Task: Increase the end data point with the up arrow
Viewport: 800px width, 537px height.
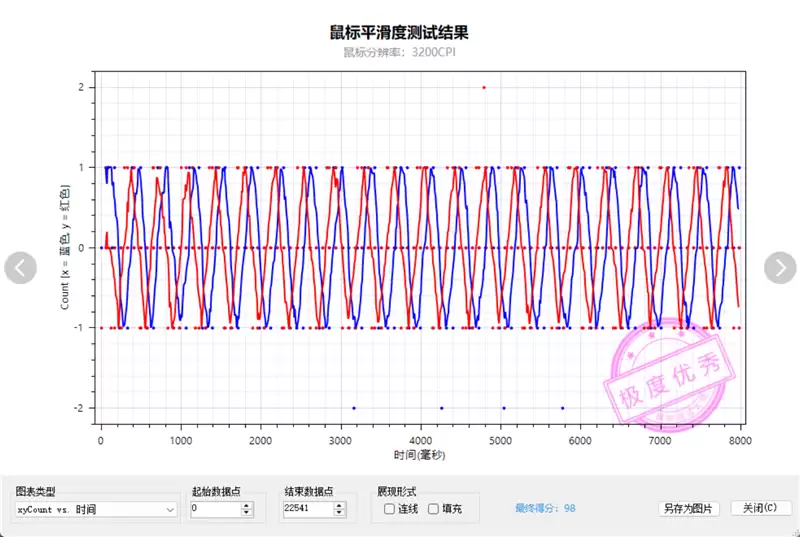Action: pos(340,505)
